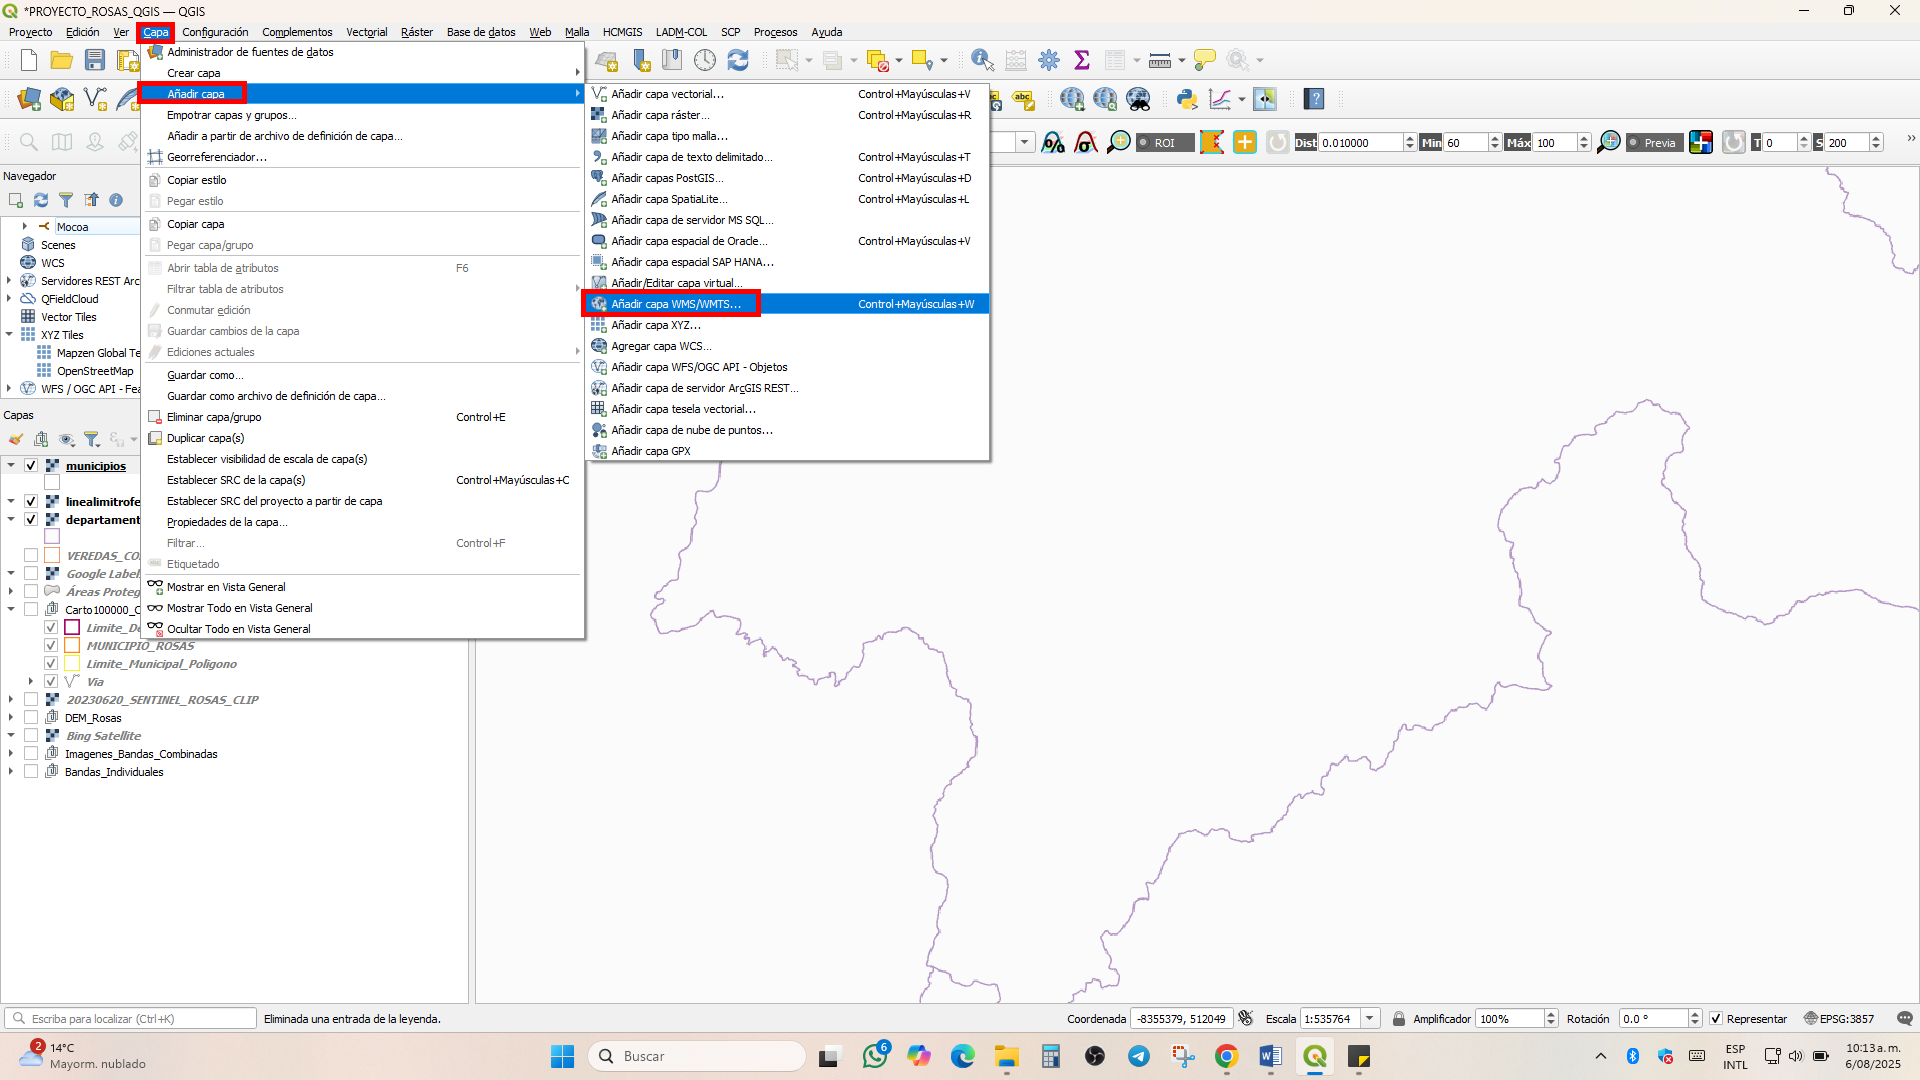Open the Toolbox gear icon

click(x=1049, y=61)
